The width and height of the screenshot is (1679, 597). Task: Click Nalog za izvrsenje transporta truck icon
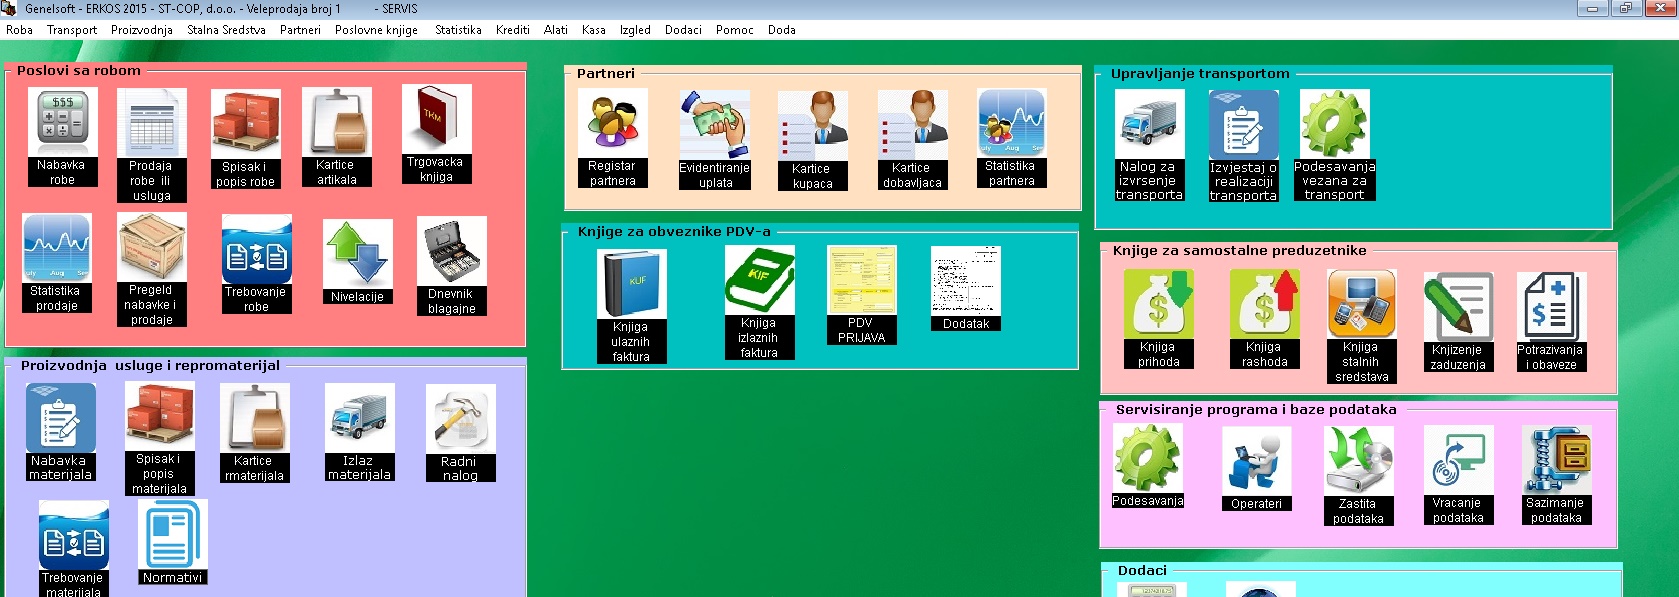point(1149,124)
